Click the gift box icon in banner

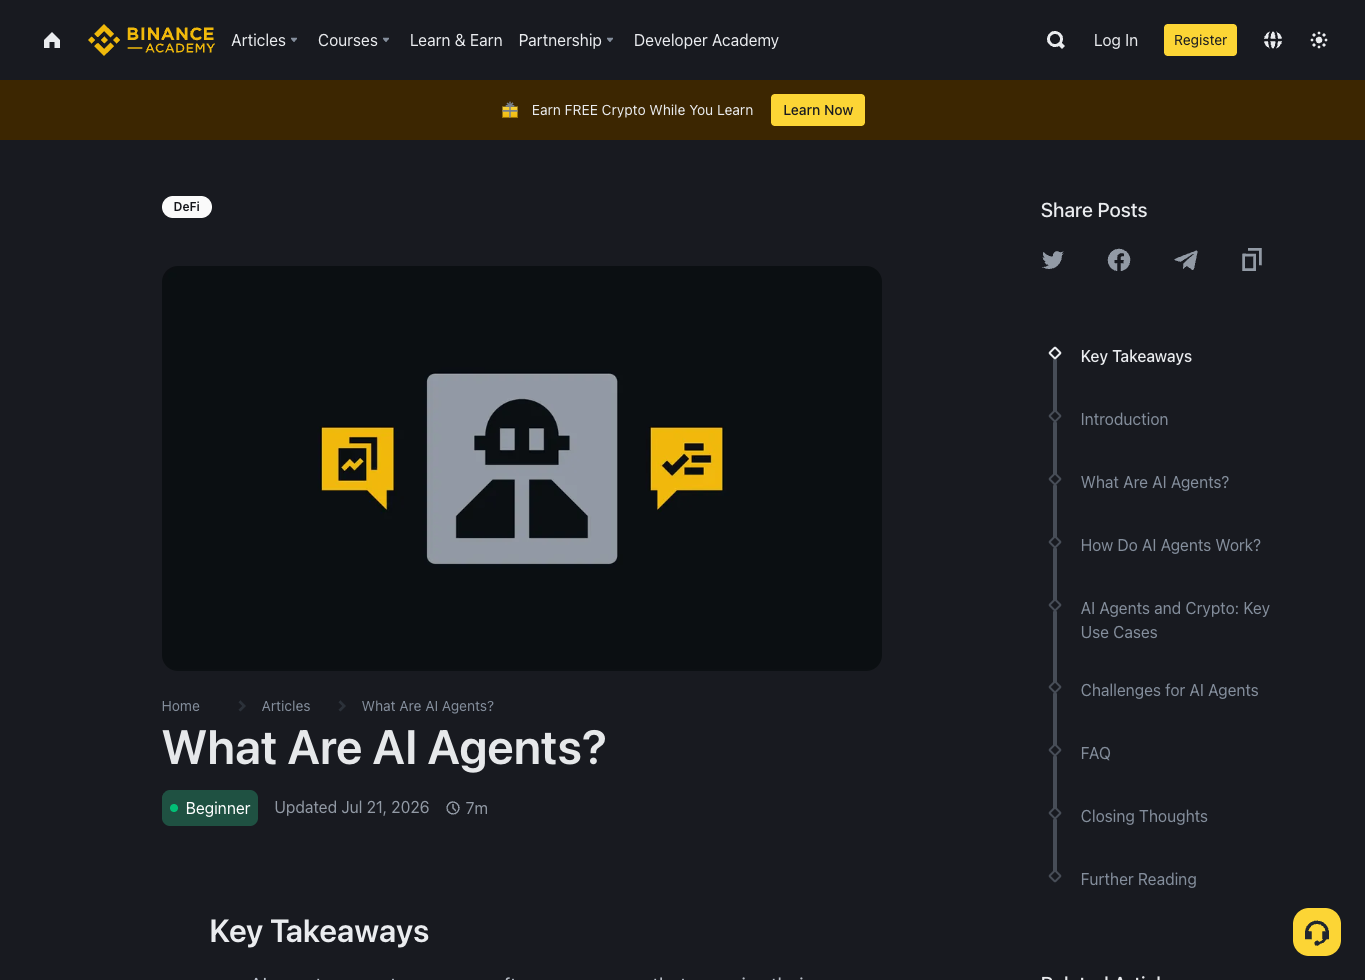pyautogui.click(x=510, y=110)
